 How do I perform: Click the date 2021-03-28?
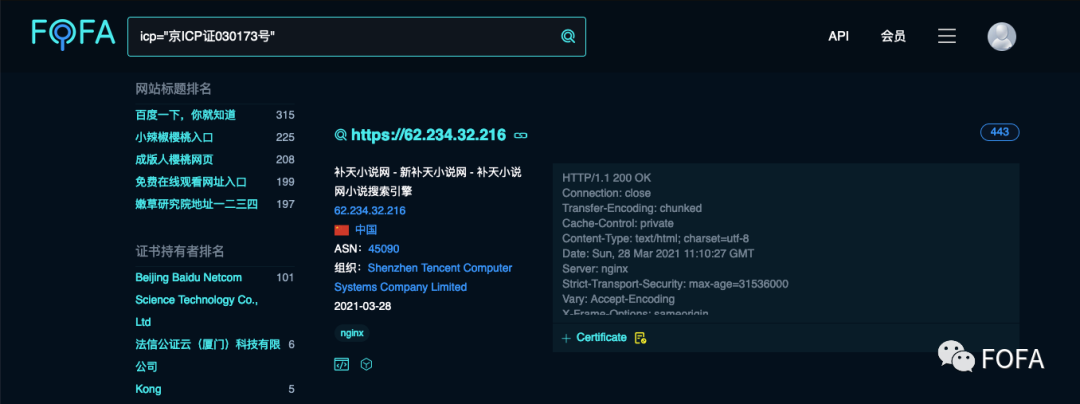point(362,306)
